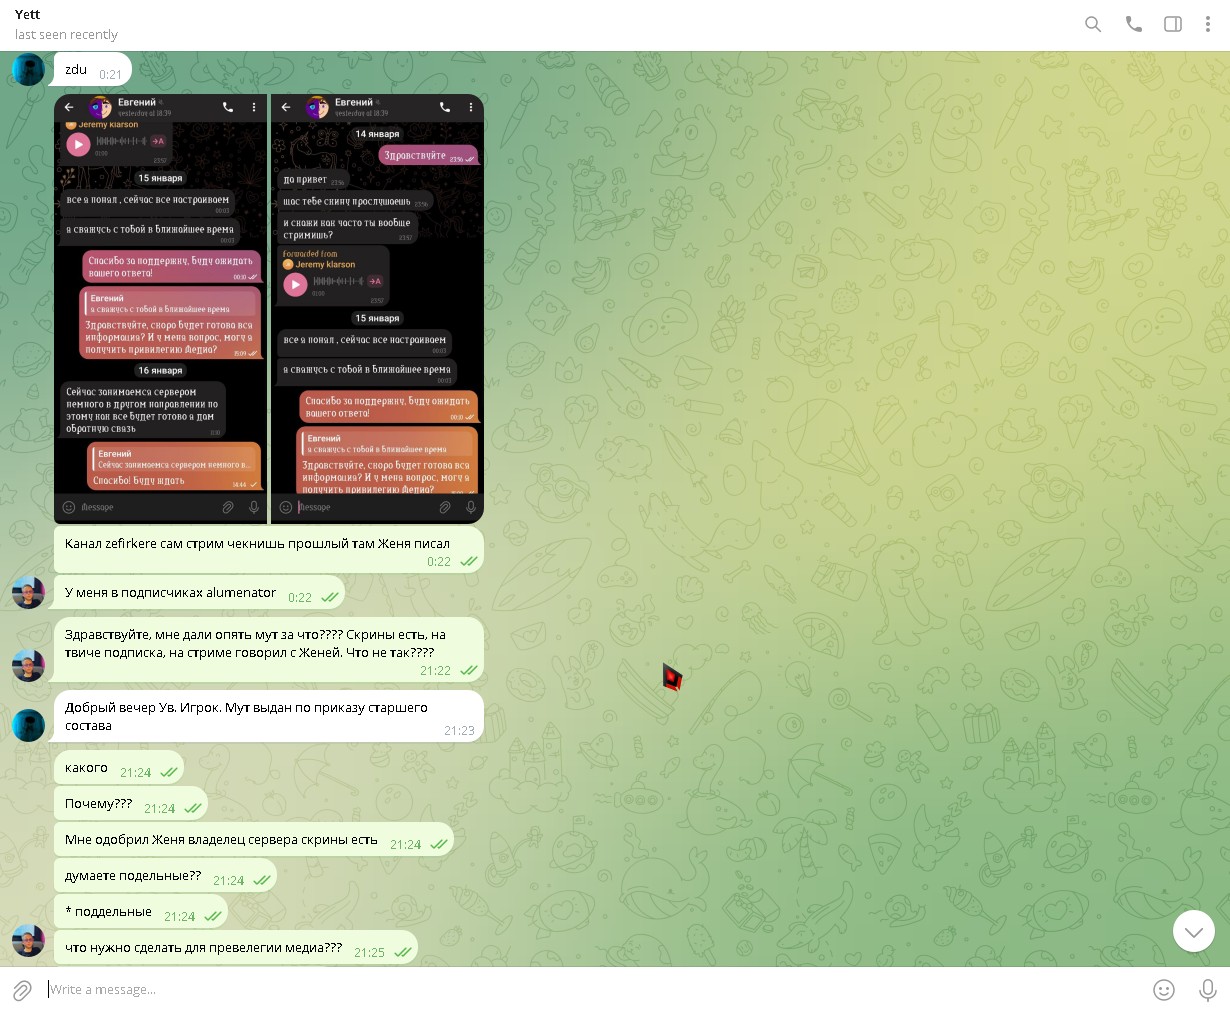
Task: Click avatar beside the last 'превелегии медиа' message
Action: (x=28, y=941)
